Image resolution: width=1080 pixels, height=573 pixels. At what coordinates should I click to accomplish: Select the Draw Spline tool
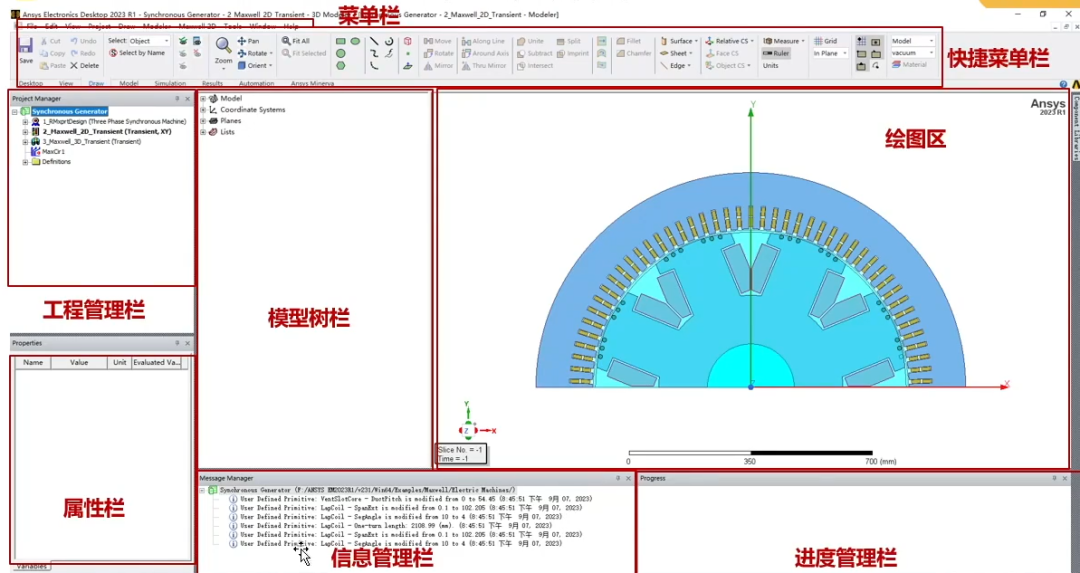374,54
